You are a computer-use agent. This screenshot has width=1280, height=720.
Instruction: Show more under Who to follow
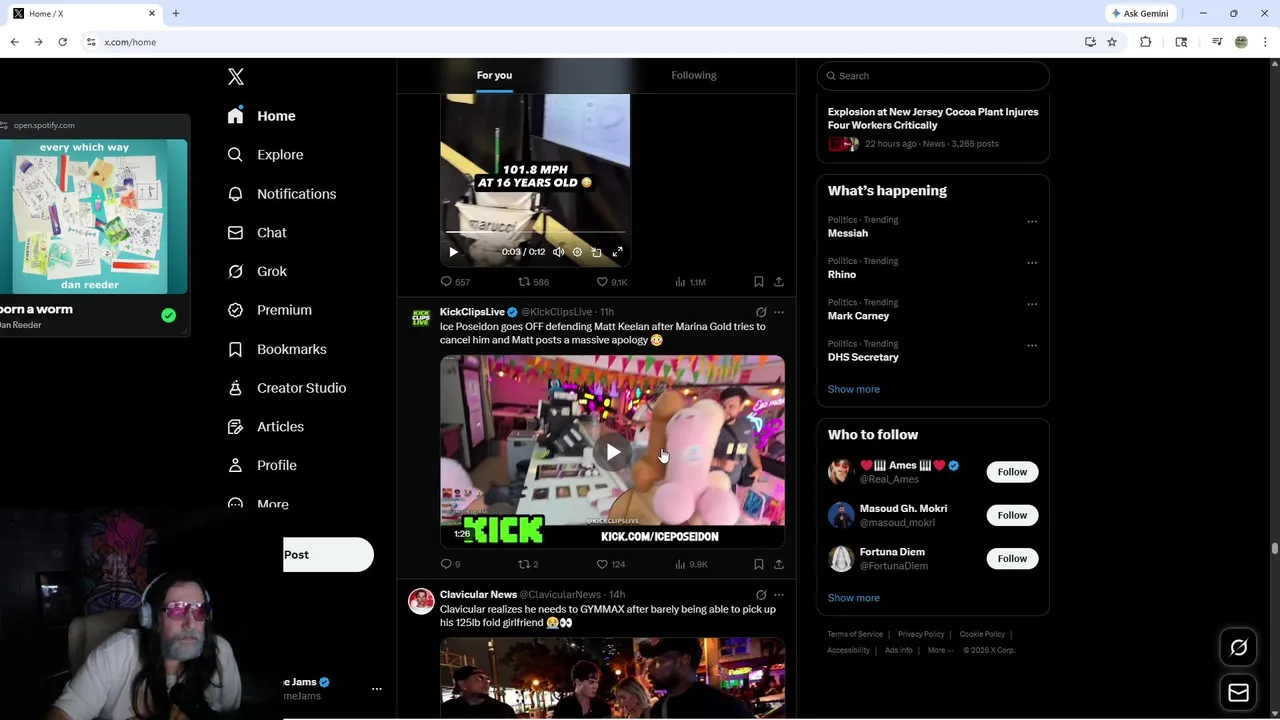click(x=854, y=598)
